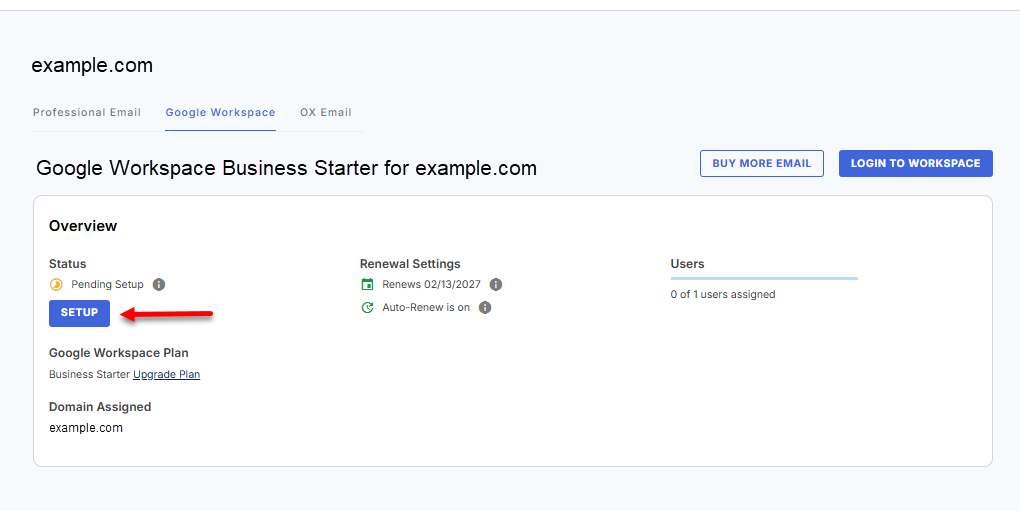Image resolution: width=1020 pixels, height=511 pixels.
Task: Click LOGIN TO WORKSPACE button
Action: (915, 163)
